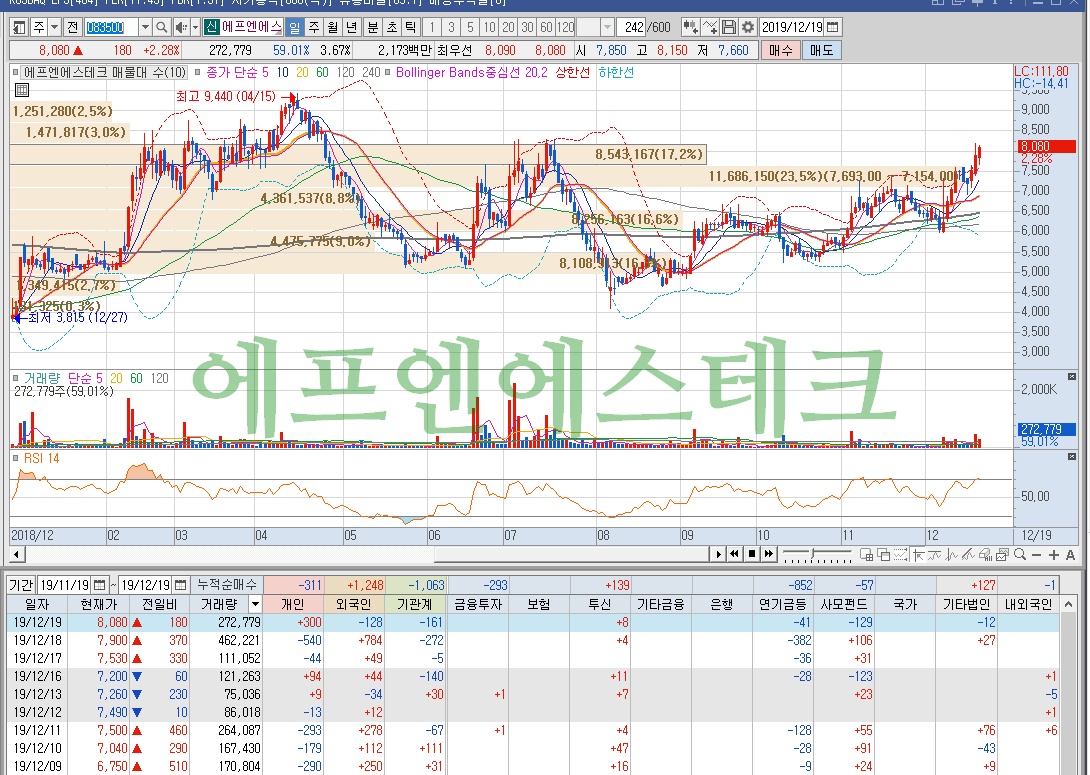Click the plus zoom-in icon below chart
This screenshot has height=775, width=1090.
point(1054,555)
